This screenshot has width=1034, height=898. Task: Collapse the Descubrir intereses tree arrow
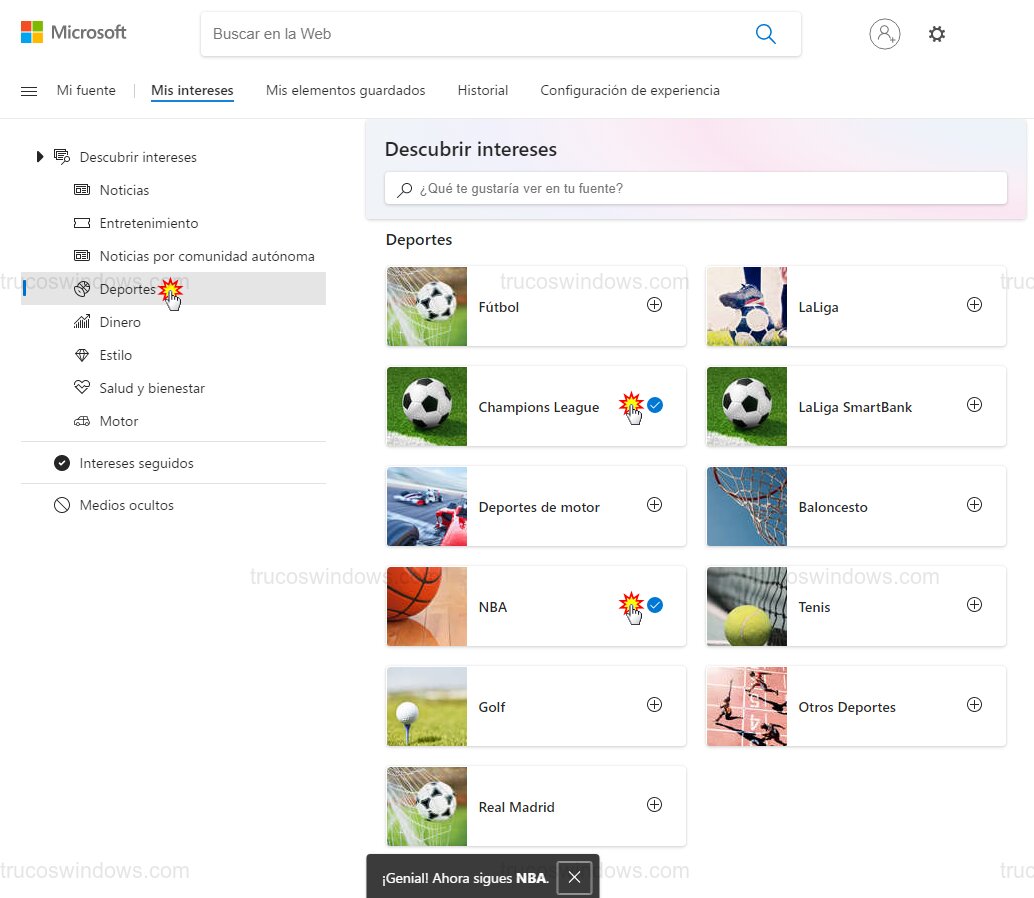[x=40, y=156]
